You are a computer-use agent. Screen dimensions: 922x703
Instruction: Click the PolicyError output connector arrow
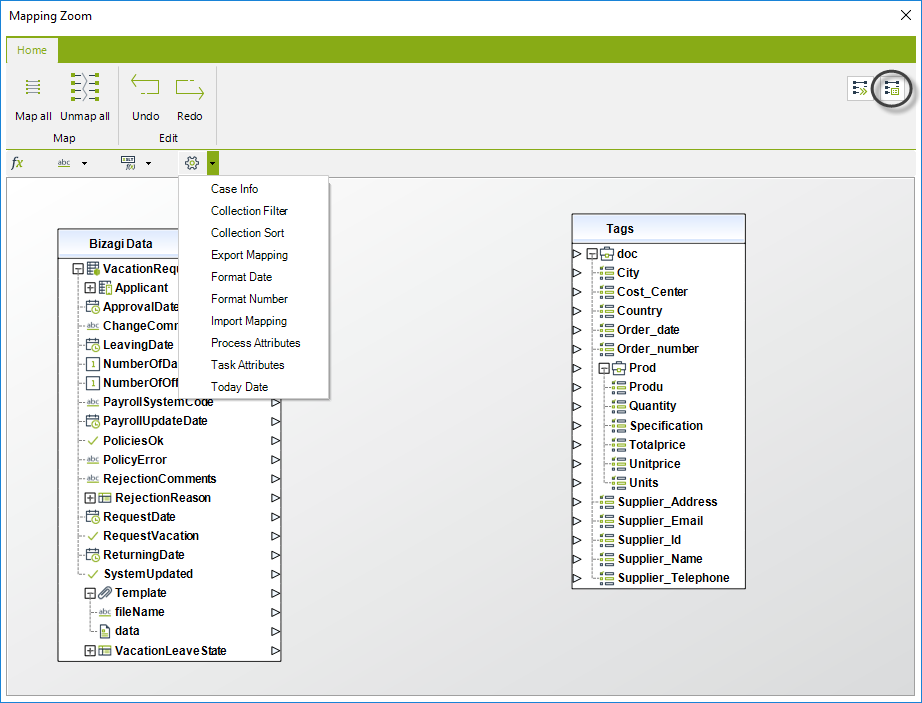[275, 460]
